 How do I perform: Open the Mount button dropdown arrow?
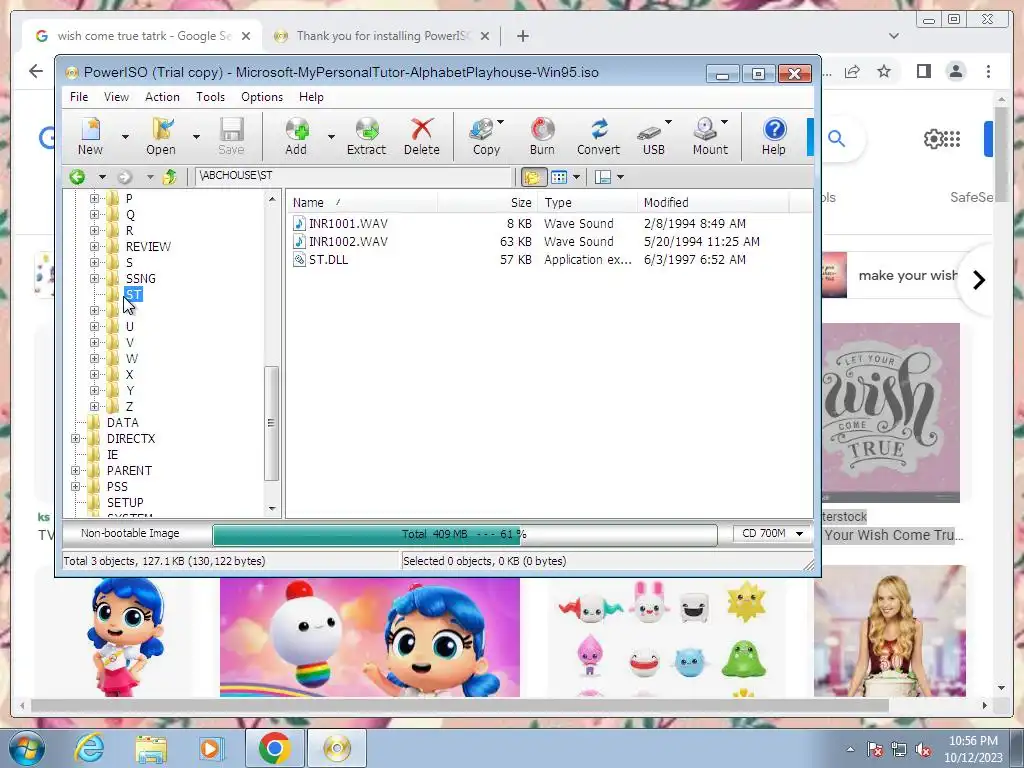724,122
